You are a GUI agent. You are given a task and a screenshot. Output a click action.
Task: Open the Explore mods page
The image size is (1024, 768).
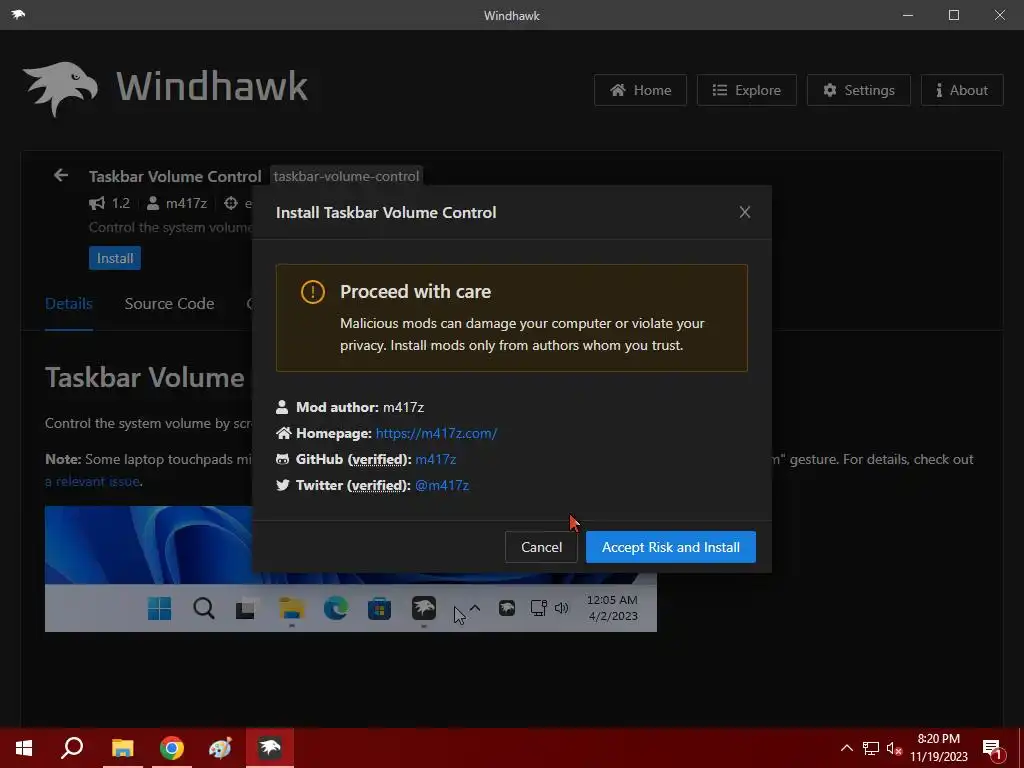coord(746,90)
